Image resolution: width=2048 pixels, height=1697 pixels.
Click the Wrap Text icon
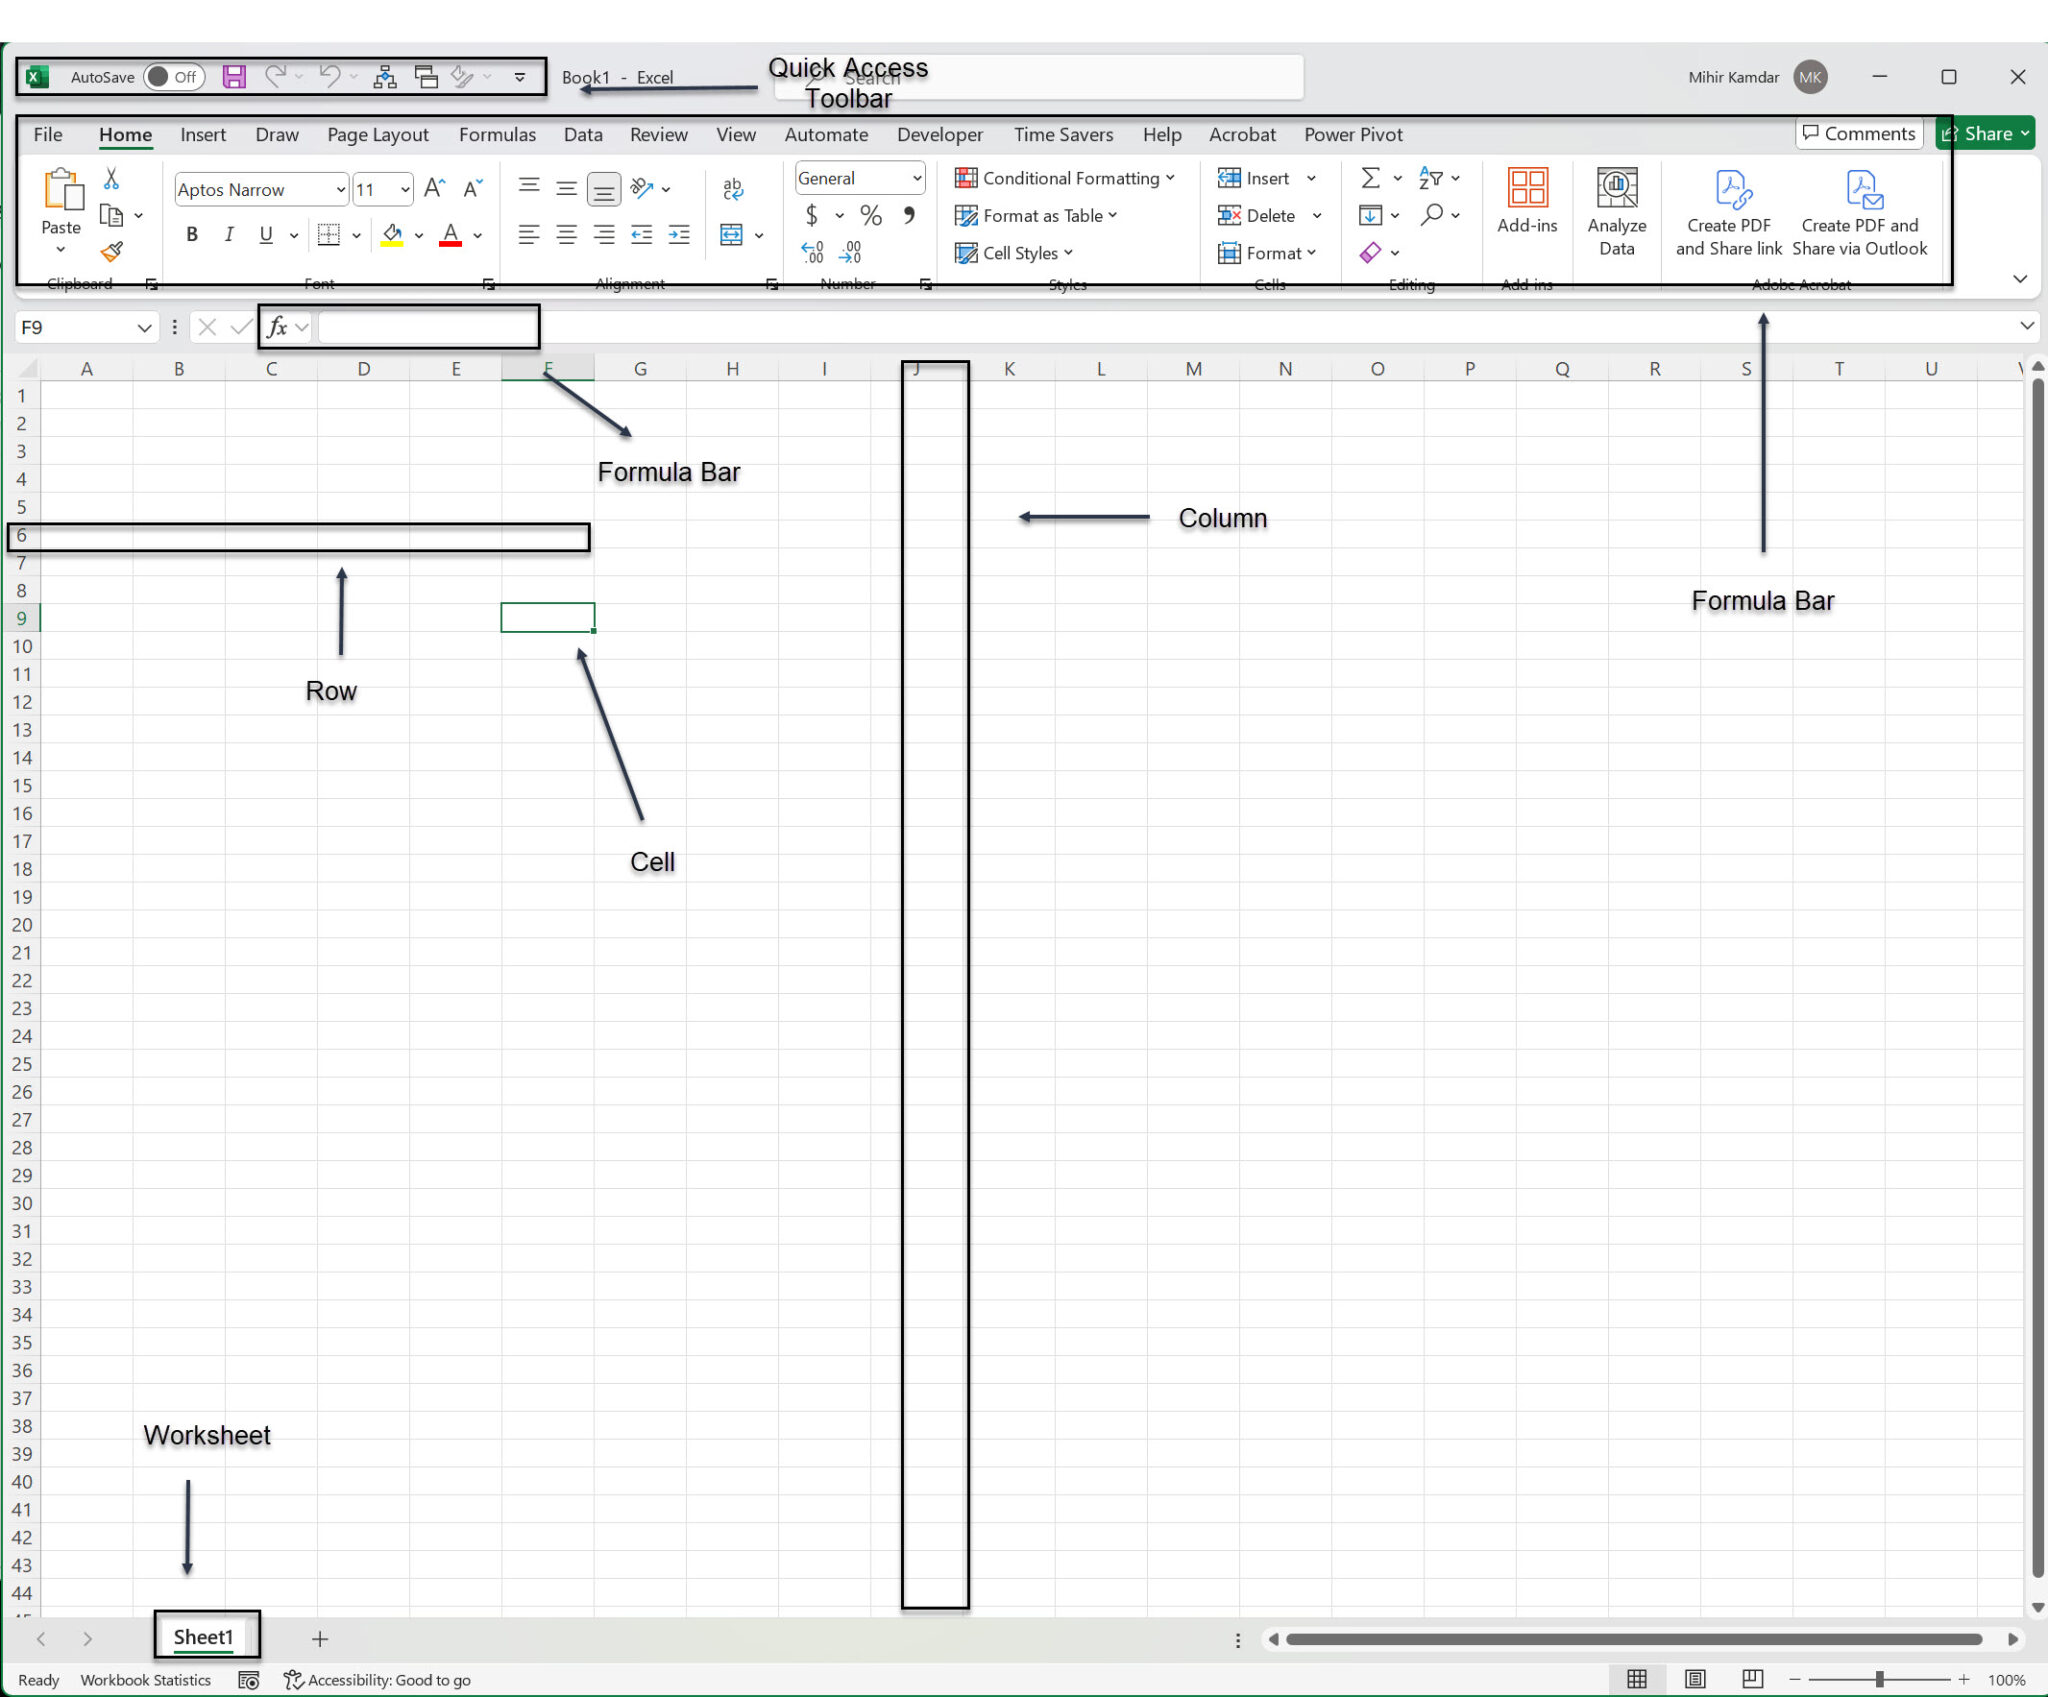tap(732, 189)
